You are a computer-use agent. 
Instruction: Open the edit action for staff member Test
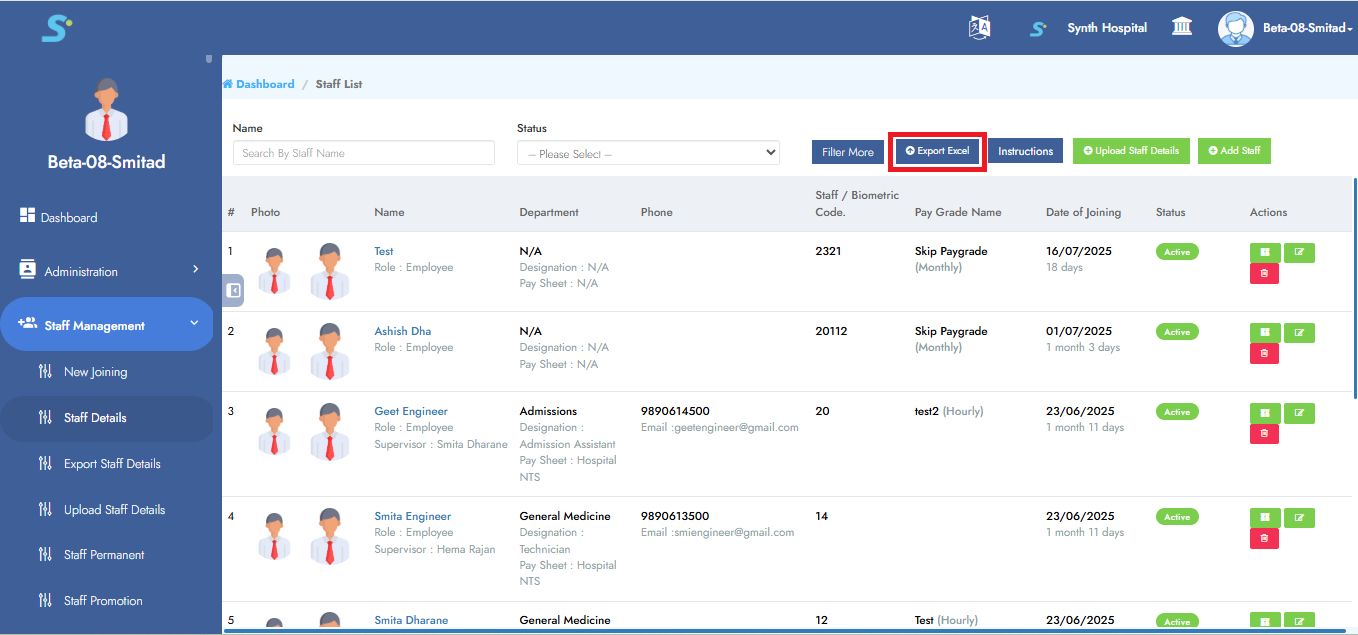1299,252
